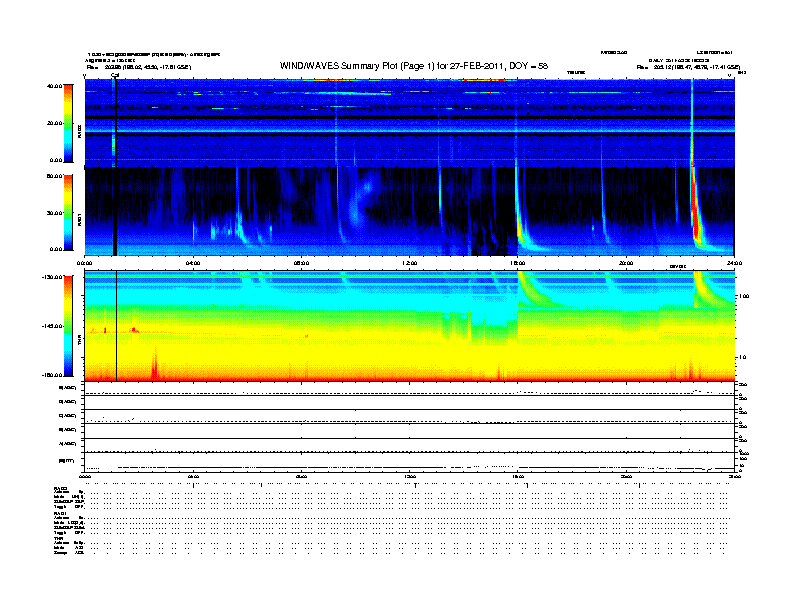Click the 24:00 label under the RAD1 spectrogram
The width and height of the screenshot is (792, 612).
[x=734, y=263]
